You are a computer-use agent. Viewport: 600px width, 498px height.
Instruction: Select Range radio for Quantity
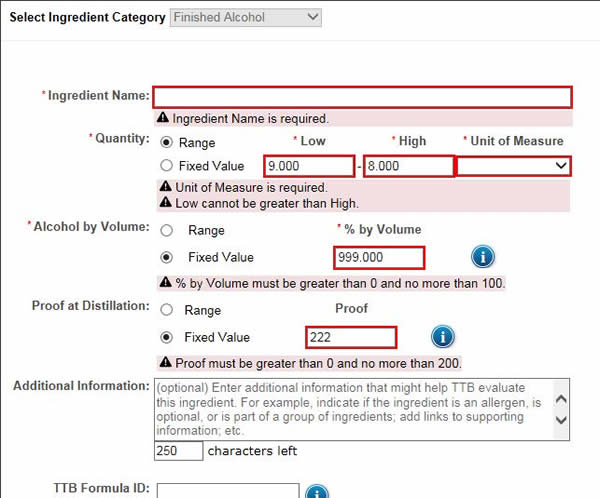click(166, 142)
